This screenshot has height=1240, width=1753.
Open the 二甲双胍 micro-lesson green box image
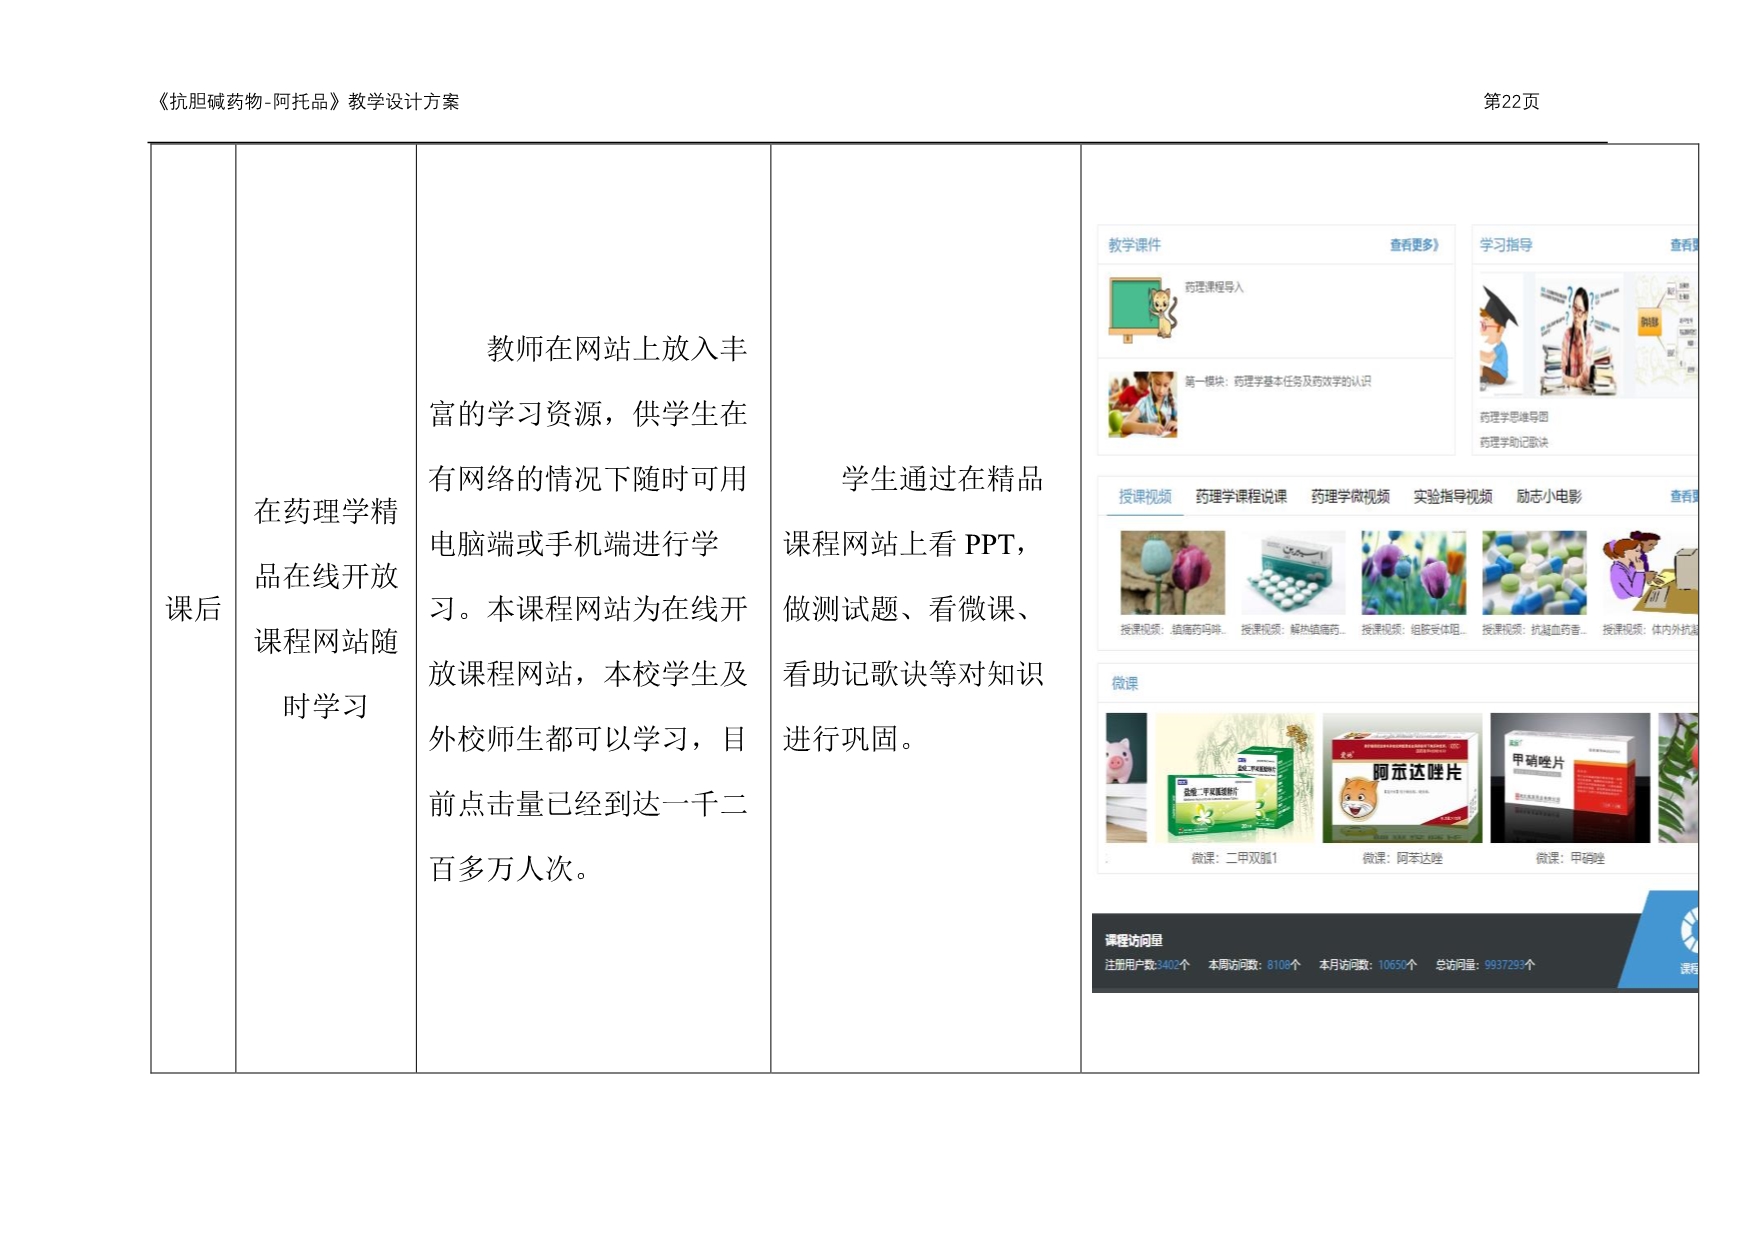click(x=1235, y=778)
